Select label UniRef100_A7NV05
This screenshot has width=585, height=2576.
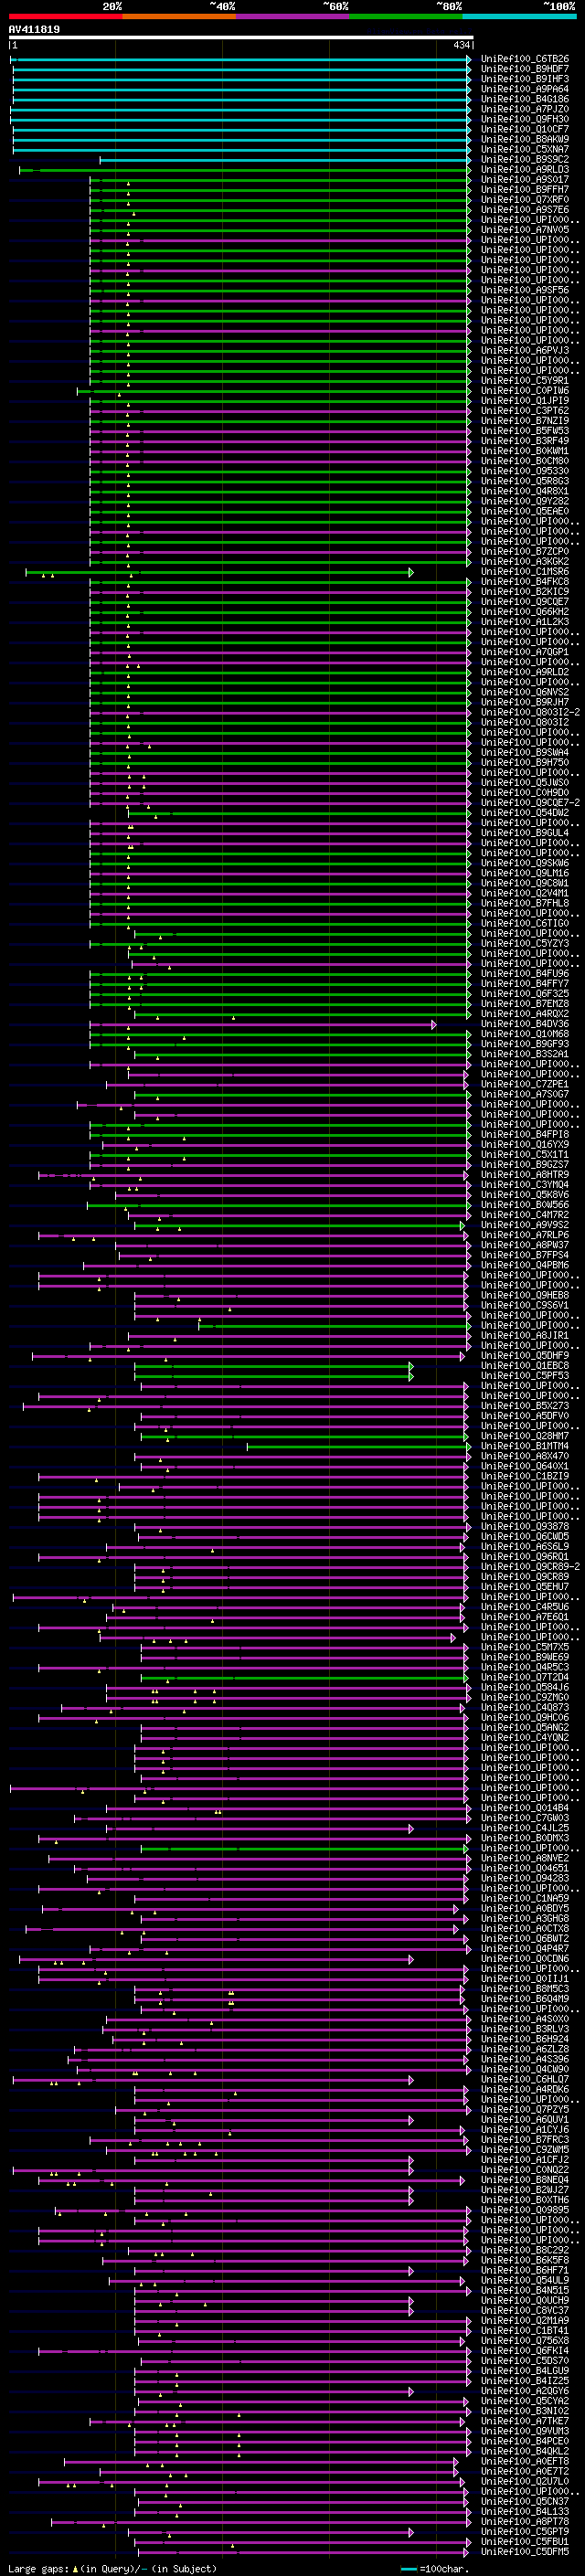tap(525, 230)
